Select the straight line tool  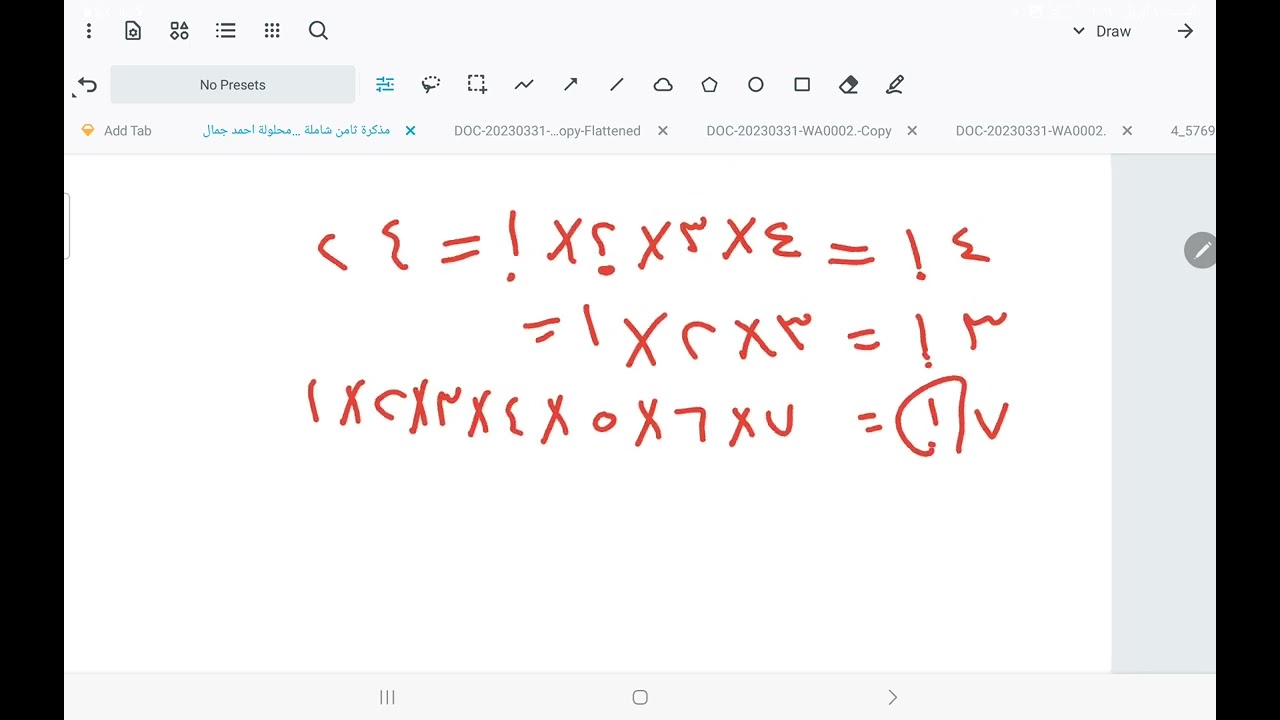(617, 85)
